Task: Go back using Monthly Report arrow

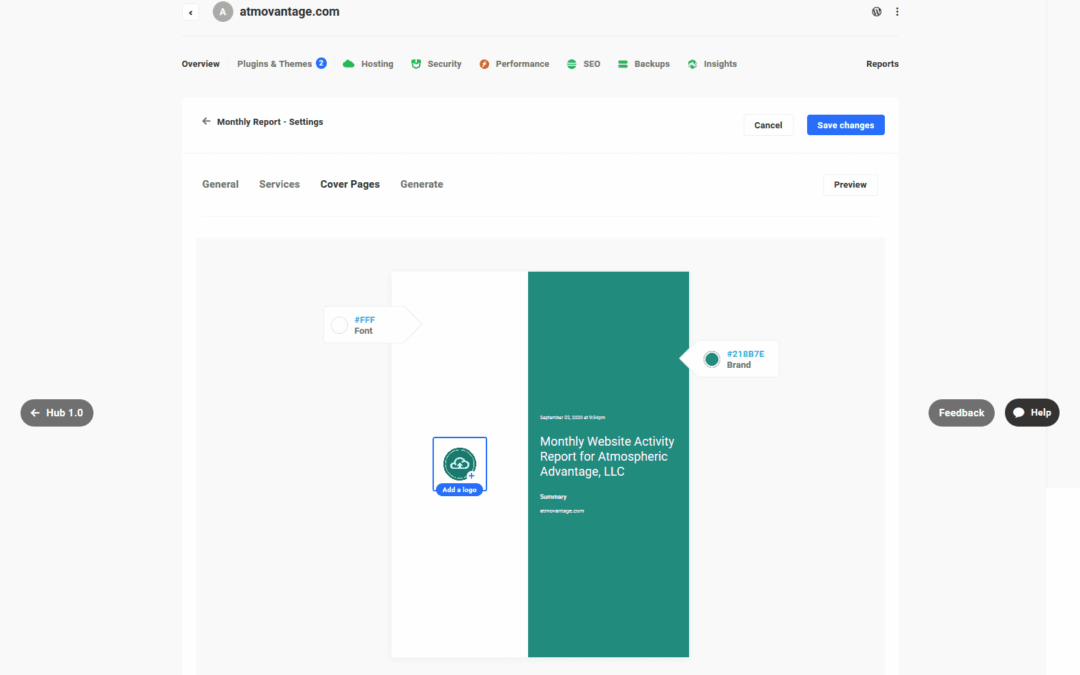Action: tap(206, 121)
